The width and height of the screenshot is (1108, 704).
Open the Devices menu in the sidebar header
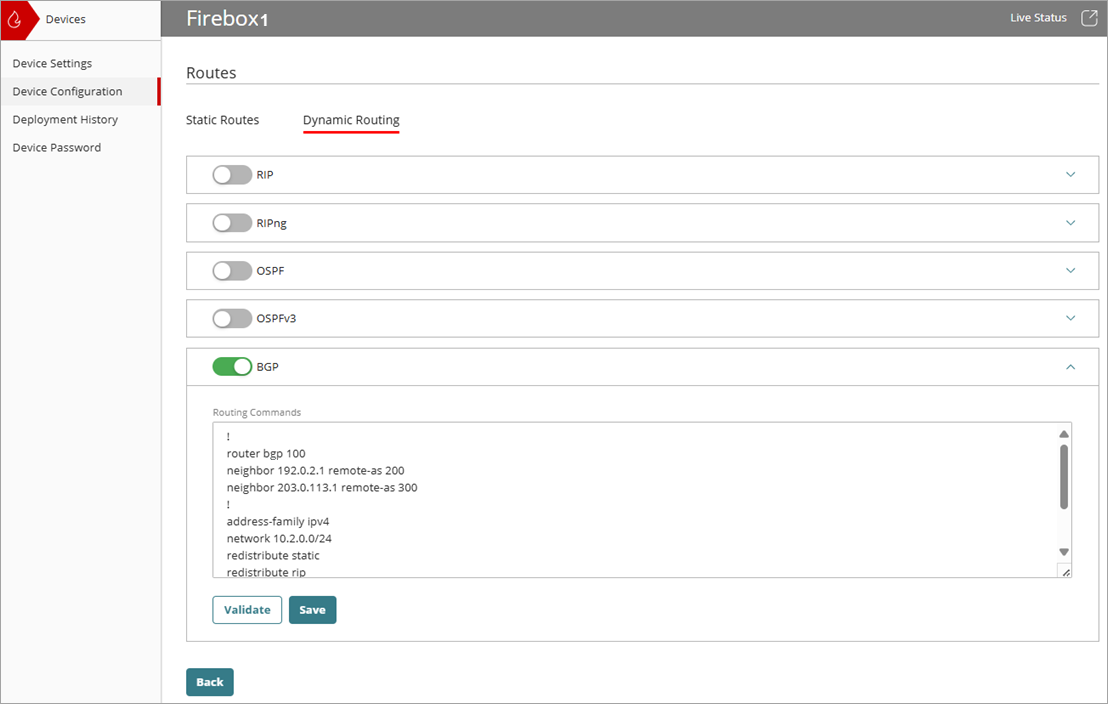64,17
